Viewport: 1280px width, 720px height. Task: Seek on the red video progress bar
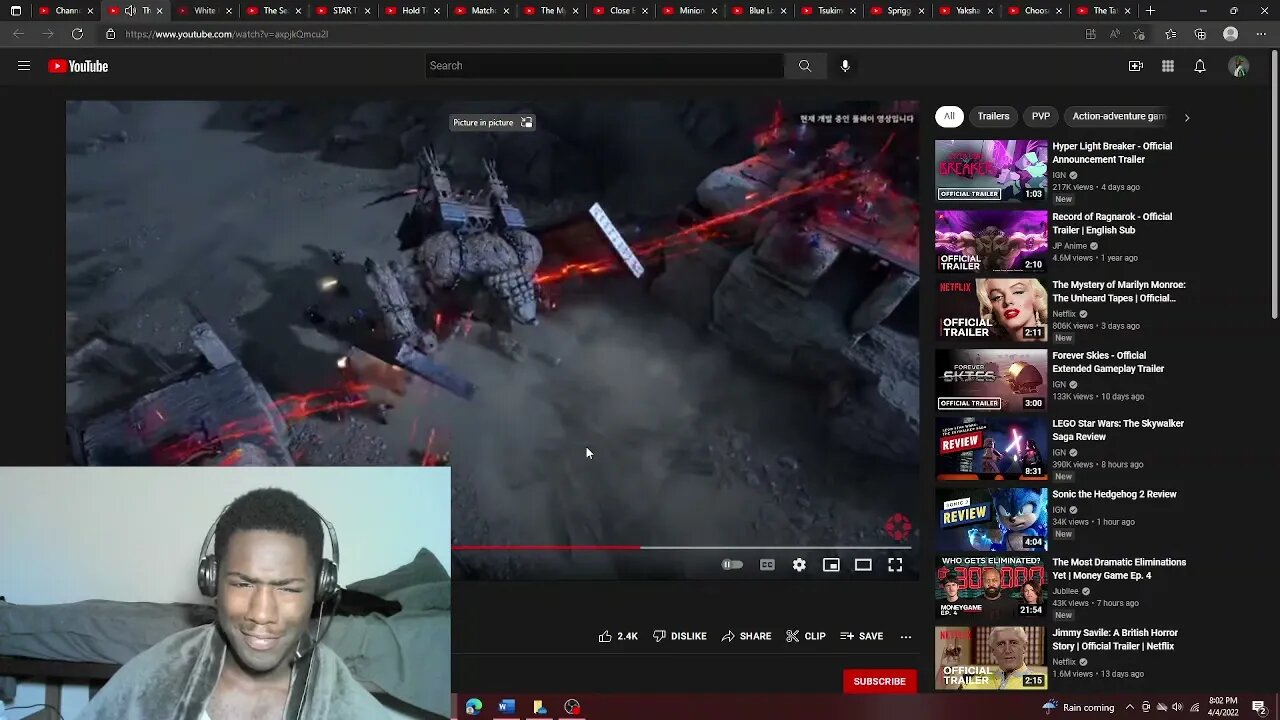click(545, 547)
